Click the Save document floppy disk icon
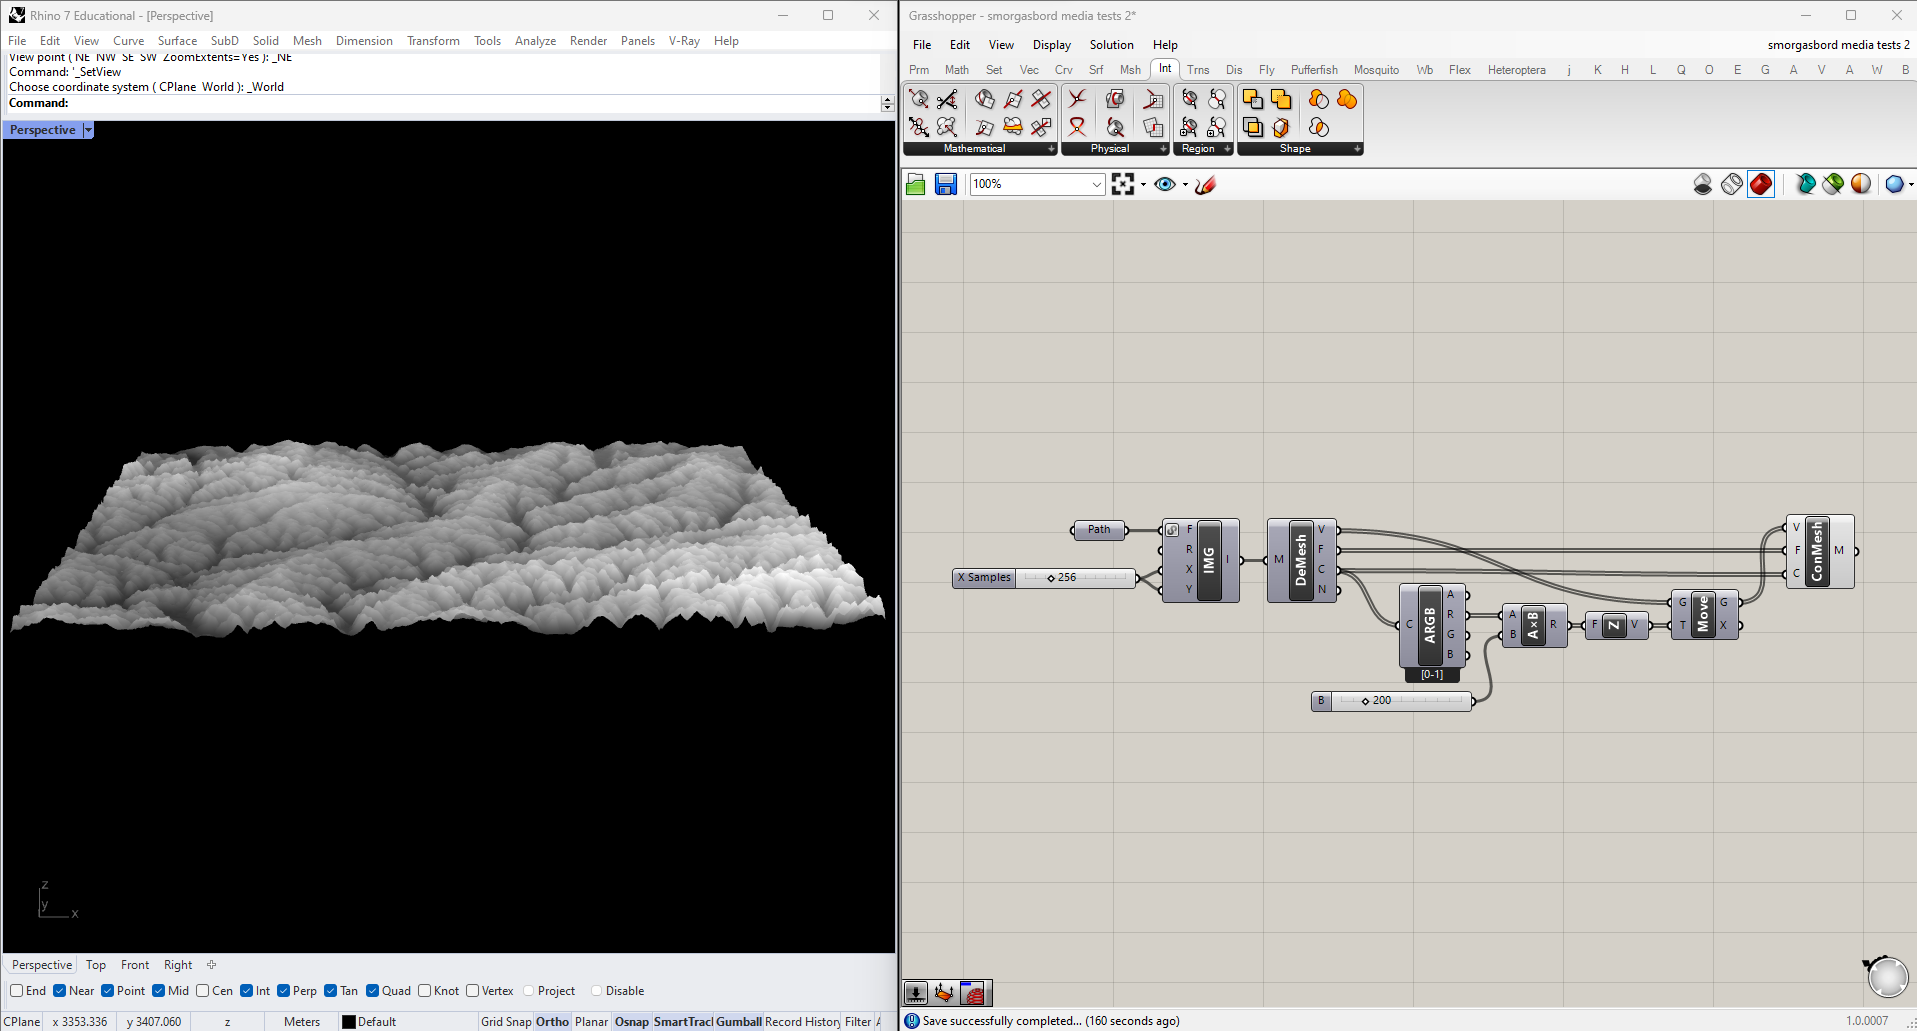This screenshot has width=1917, height=1031. pyautogui.click(x=945, y=184)
